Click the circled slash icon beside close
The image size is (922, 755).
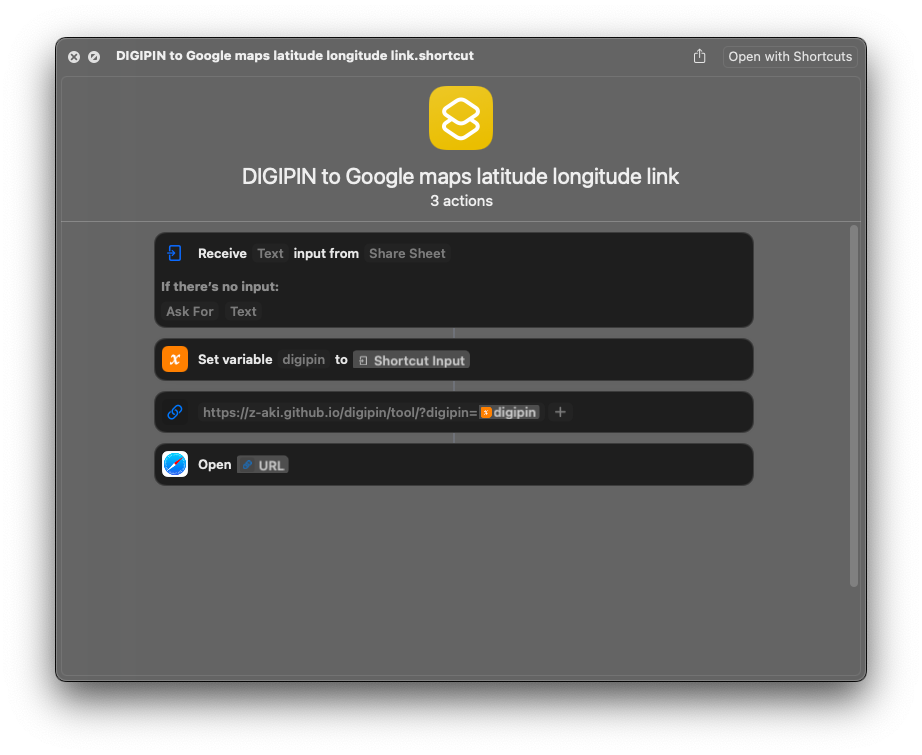click(94, 56)
